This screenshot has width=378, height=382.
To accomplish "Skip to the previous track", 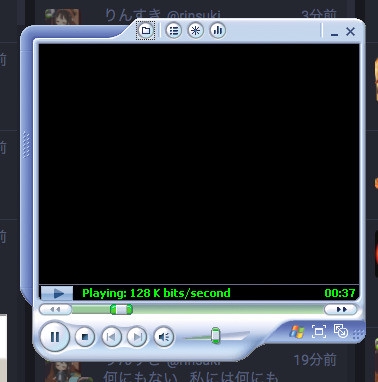I will pos(111,337).
